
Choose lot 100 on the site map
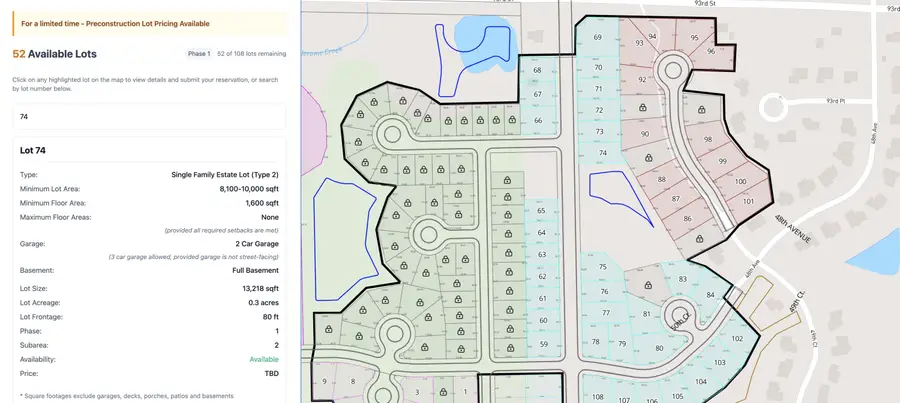click(740, 181)
